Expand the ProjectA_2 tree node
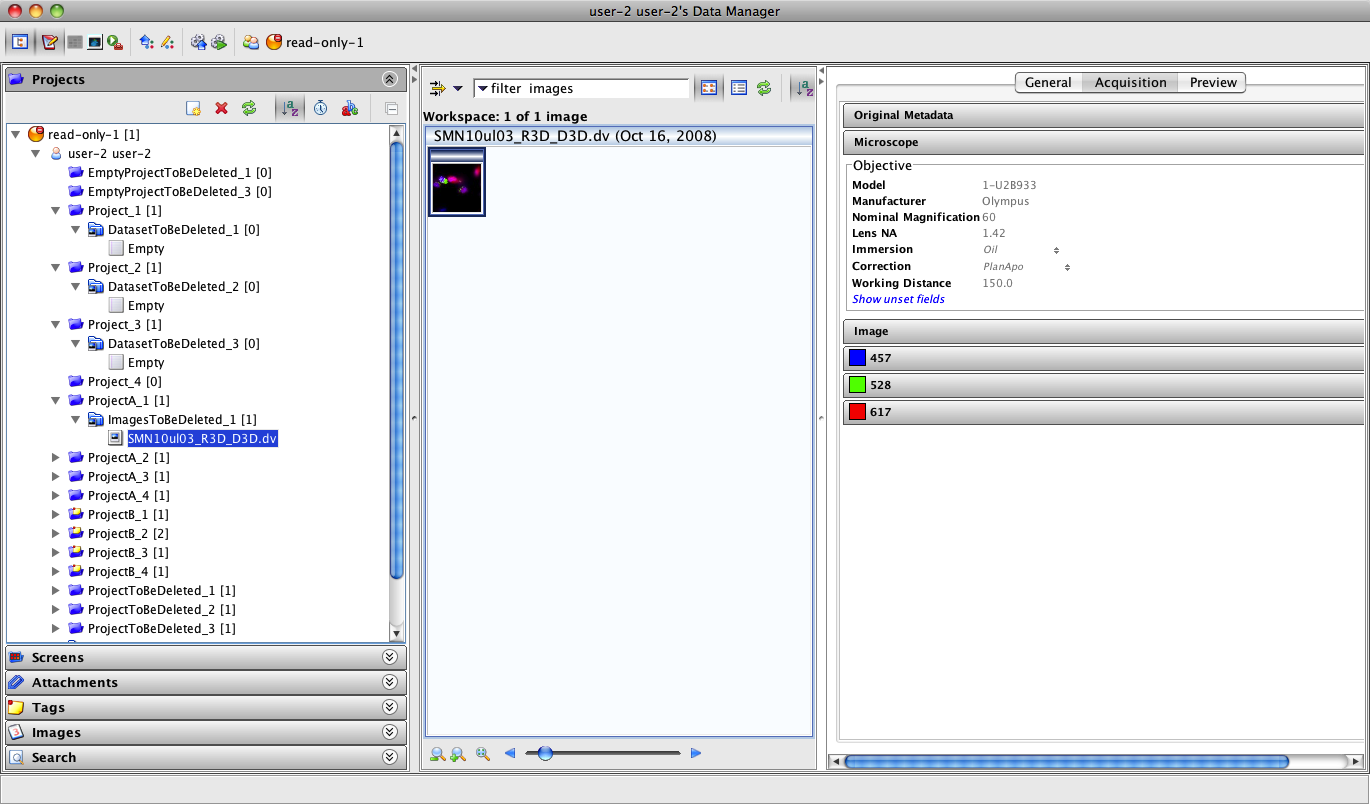Image resolution: width=1370 pixels, height=805 pixels. point(56,458)
